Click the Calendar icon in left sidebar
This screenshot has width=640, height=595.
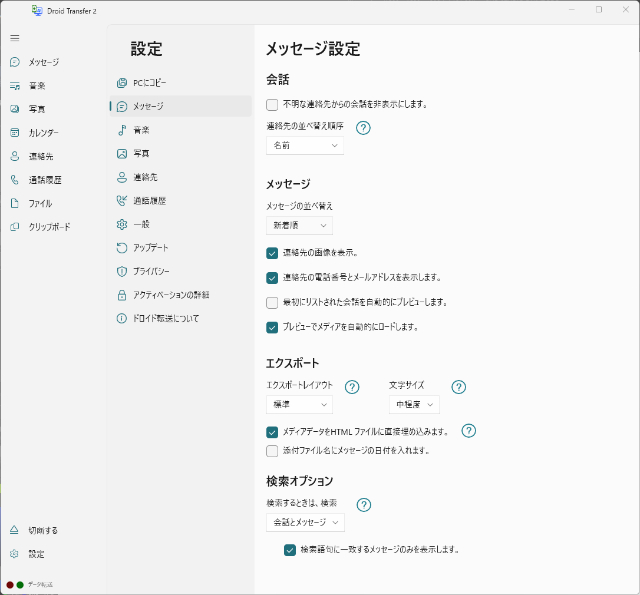15,133
